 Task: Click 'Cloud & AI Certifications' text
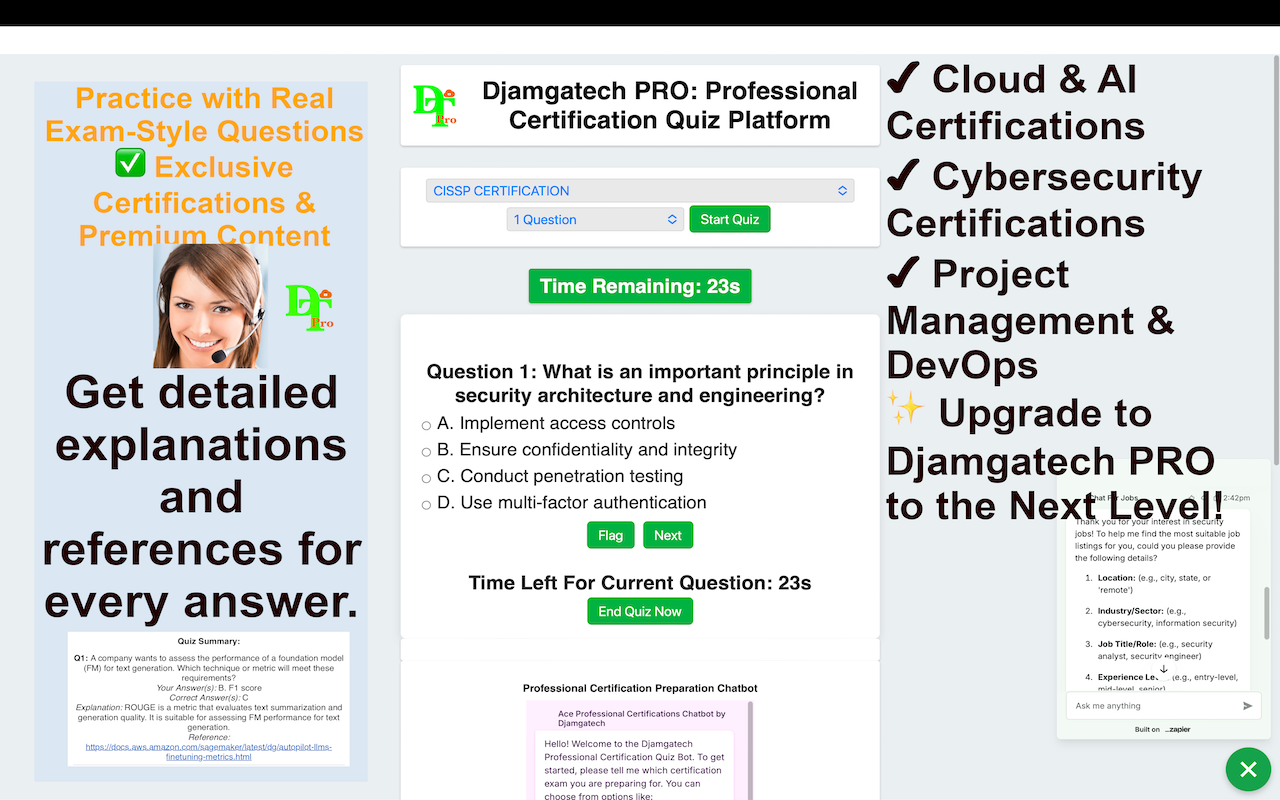tap(1015, 102)
